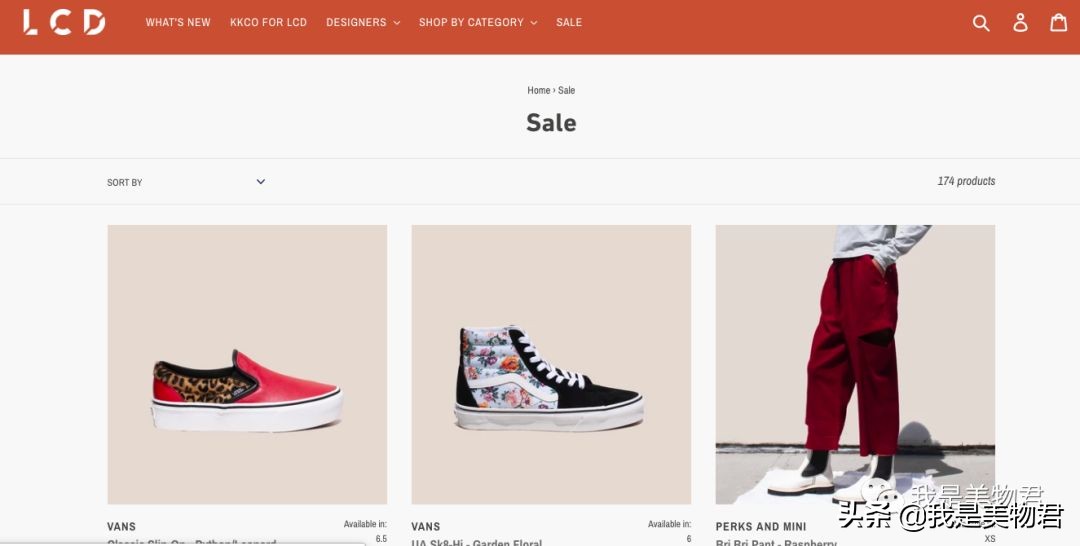Click the Sale breadcrumb link
This screenshot has height=546, width=1080.
(567, 90)
